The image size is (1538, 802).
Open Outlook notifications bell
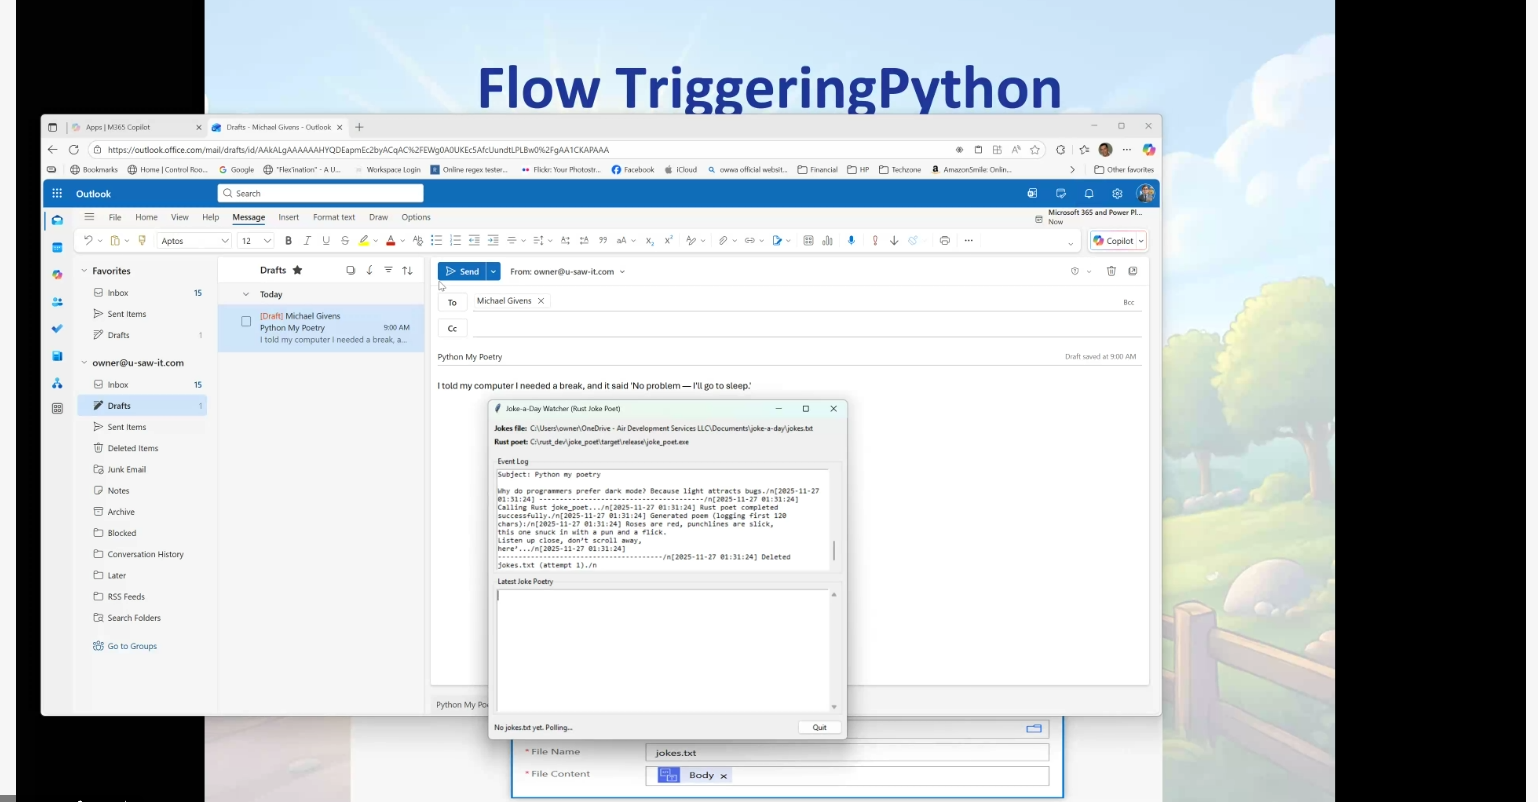[x=1089, y=194]
